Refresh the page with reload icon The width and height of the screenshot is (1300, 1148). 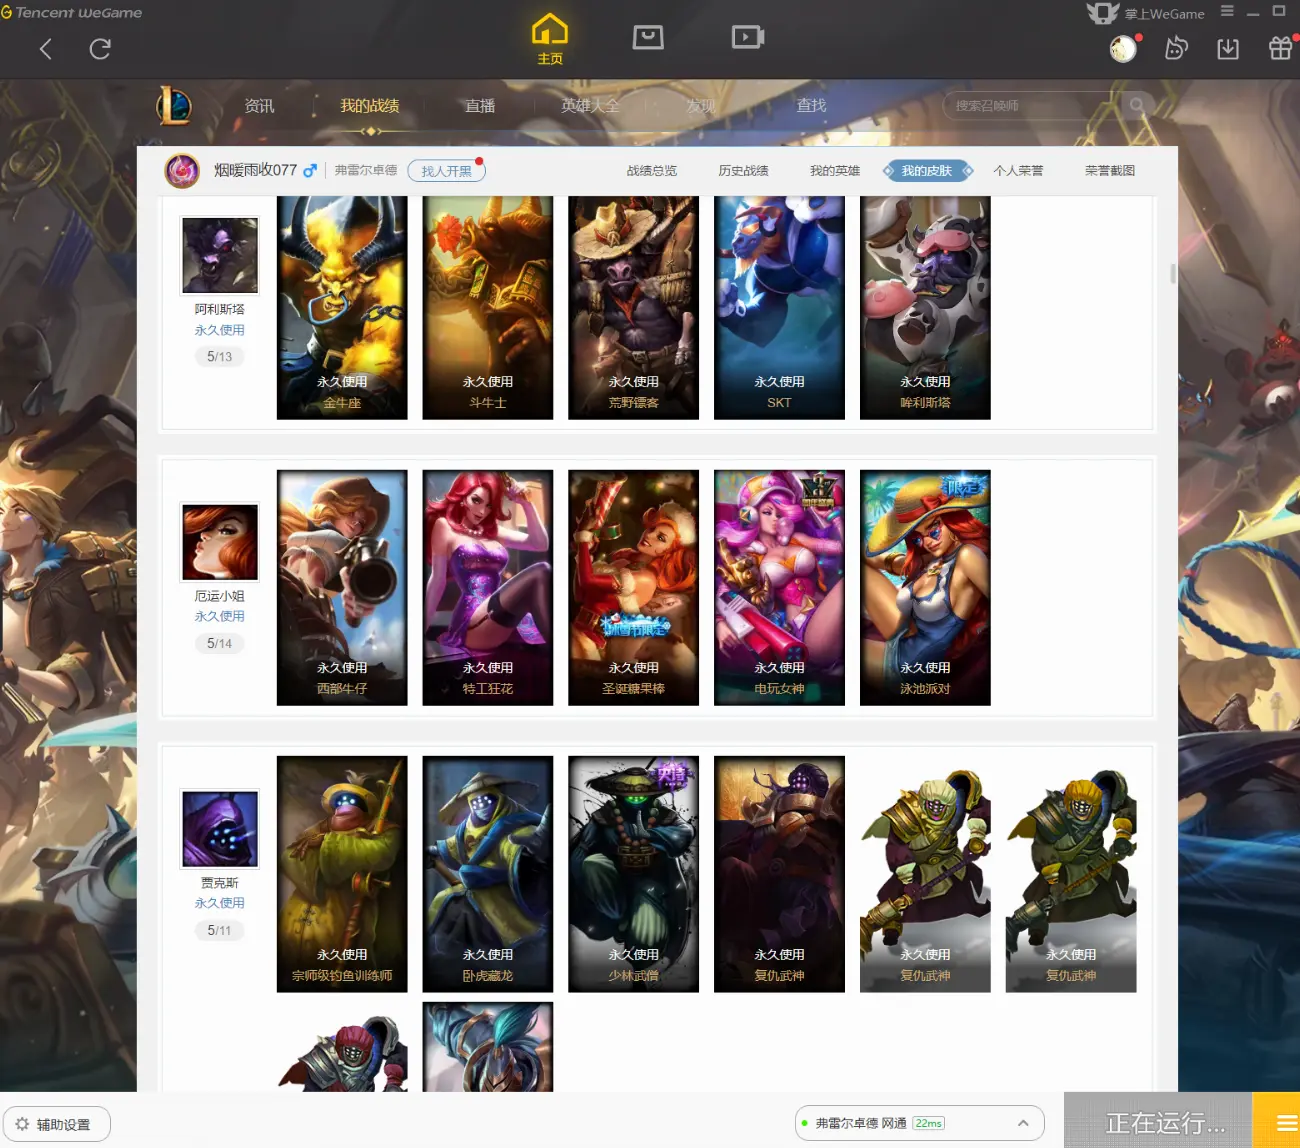(100, 49)
